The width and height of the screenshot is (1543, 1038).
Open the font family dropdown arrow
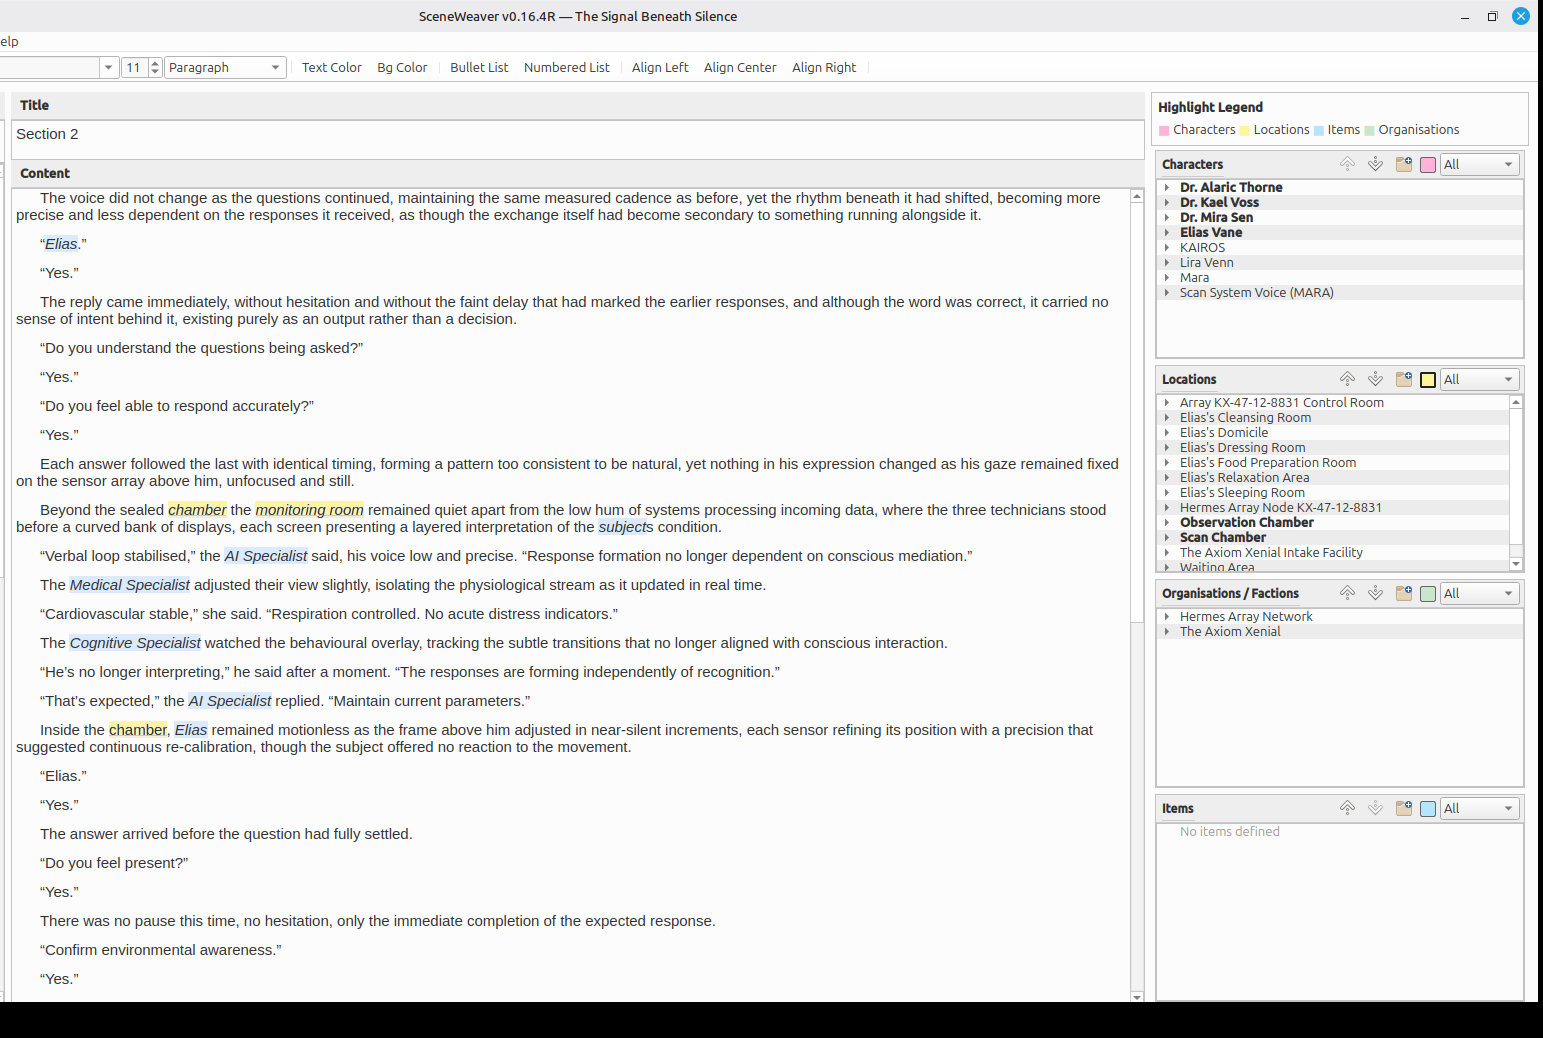[x=108, y=67]
